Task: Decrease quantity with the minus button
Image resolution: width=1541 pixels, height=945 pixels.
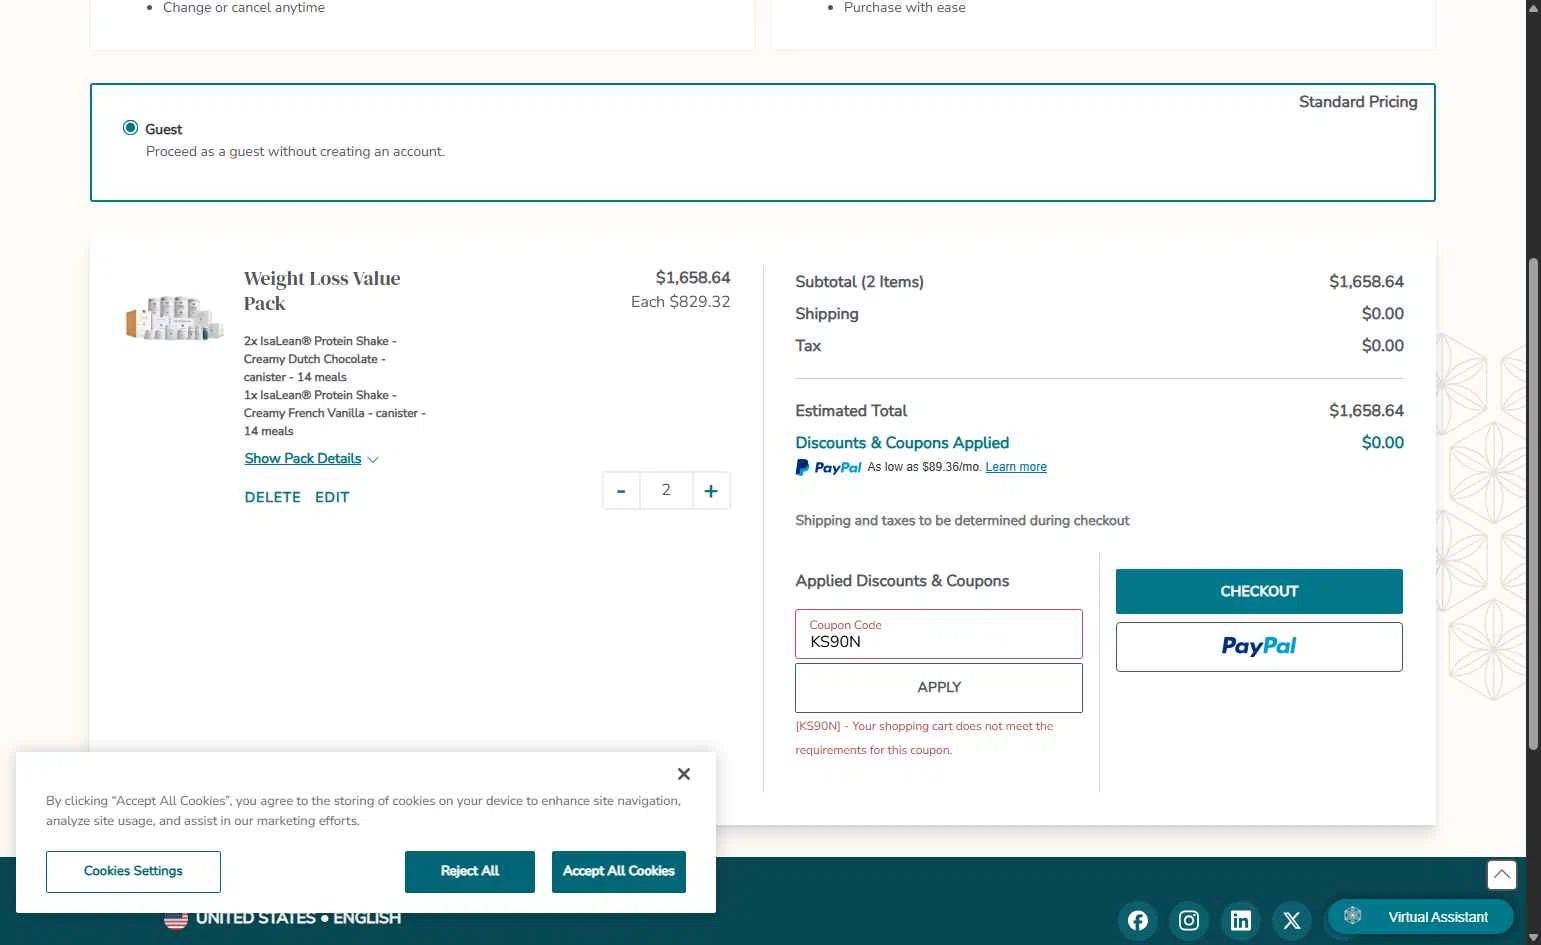Action: (621, 491)
